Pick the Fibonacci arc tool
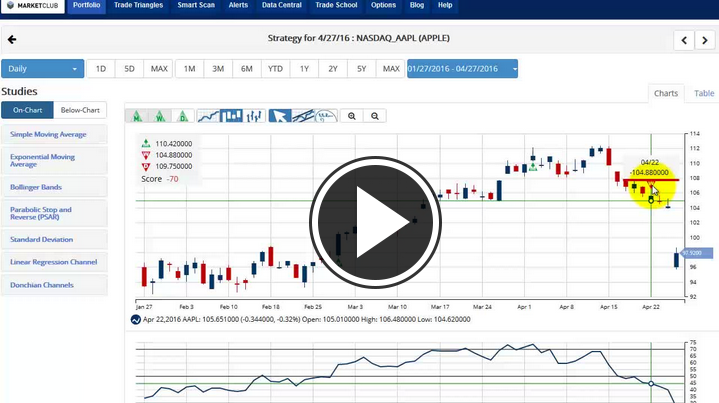Image resolution: width=719 pixels, height=403 pixels. 326,116
